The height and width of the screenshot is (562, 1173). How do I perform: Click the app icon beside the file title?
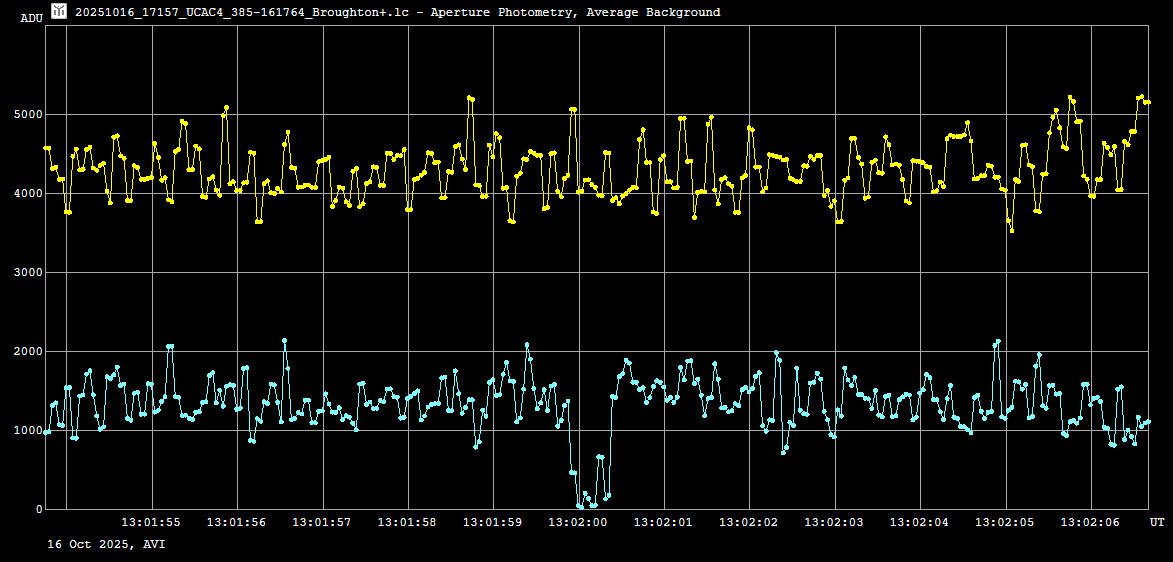point(59,12)
